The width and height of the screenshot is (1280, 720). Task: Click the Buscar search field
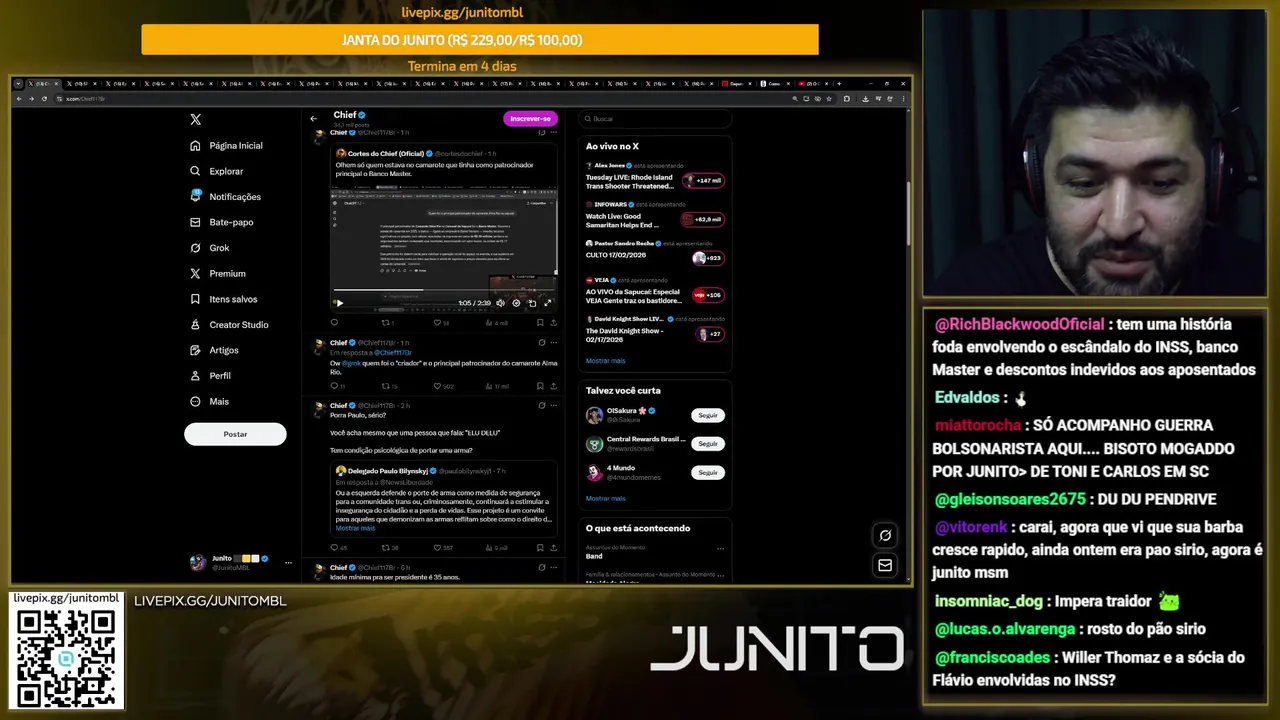(655, 119)
